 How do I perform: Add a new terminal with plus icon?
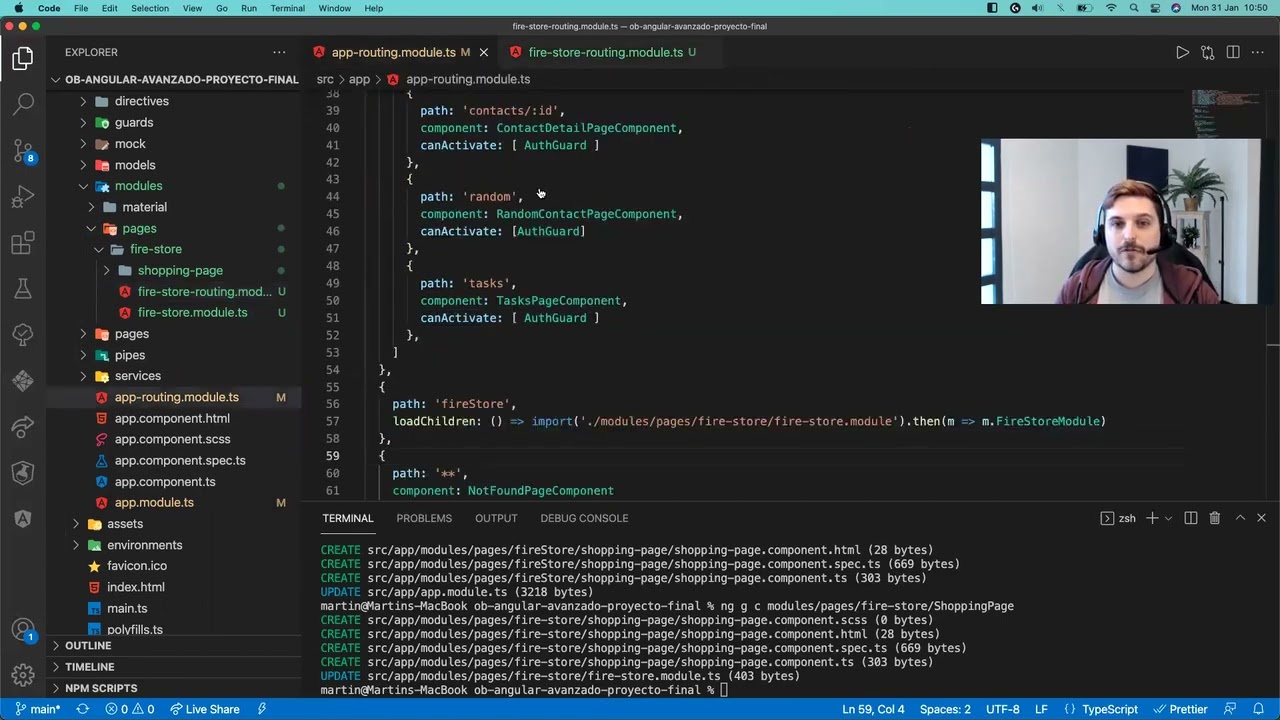[x=1152, y=518]
